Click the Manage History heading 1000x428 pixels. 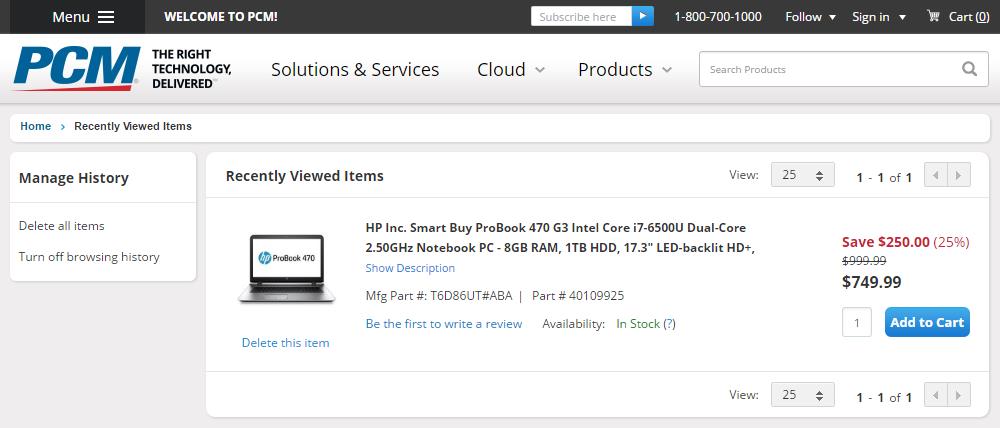[x=74, y=178]
